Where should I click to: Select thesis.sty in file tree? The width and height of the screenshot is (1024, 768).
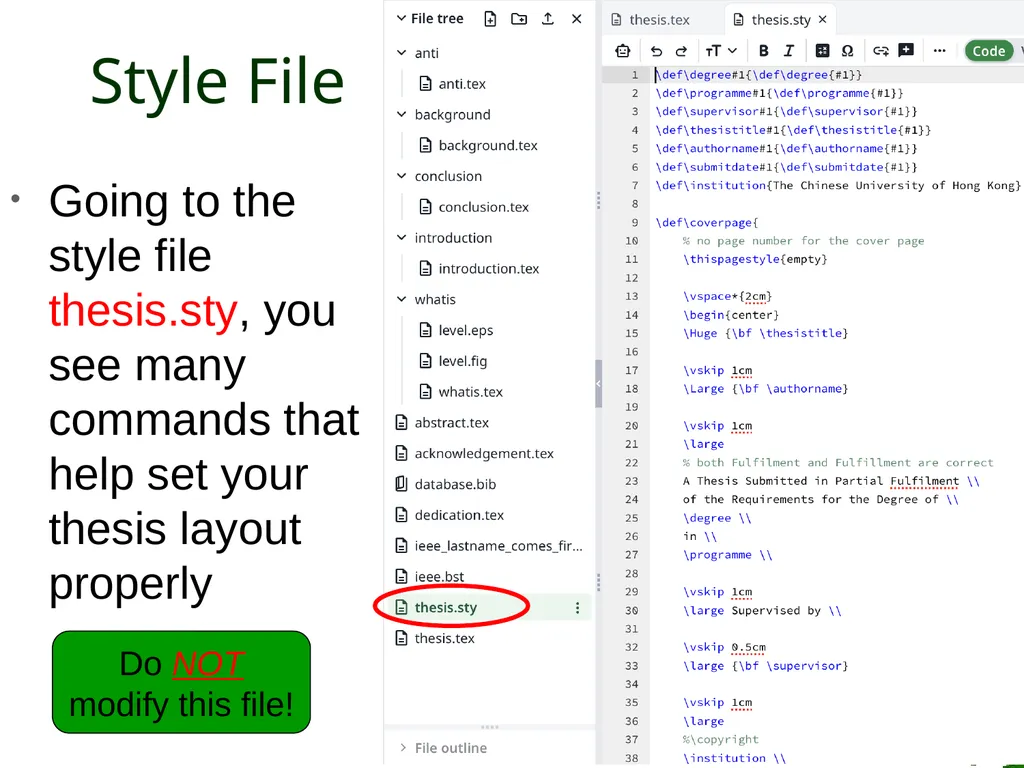(x=445, y=607)
